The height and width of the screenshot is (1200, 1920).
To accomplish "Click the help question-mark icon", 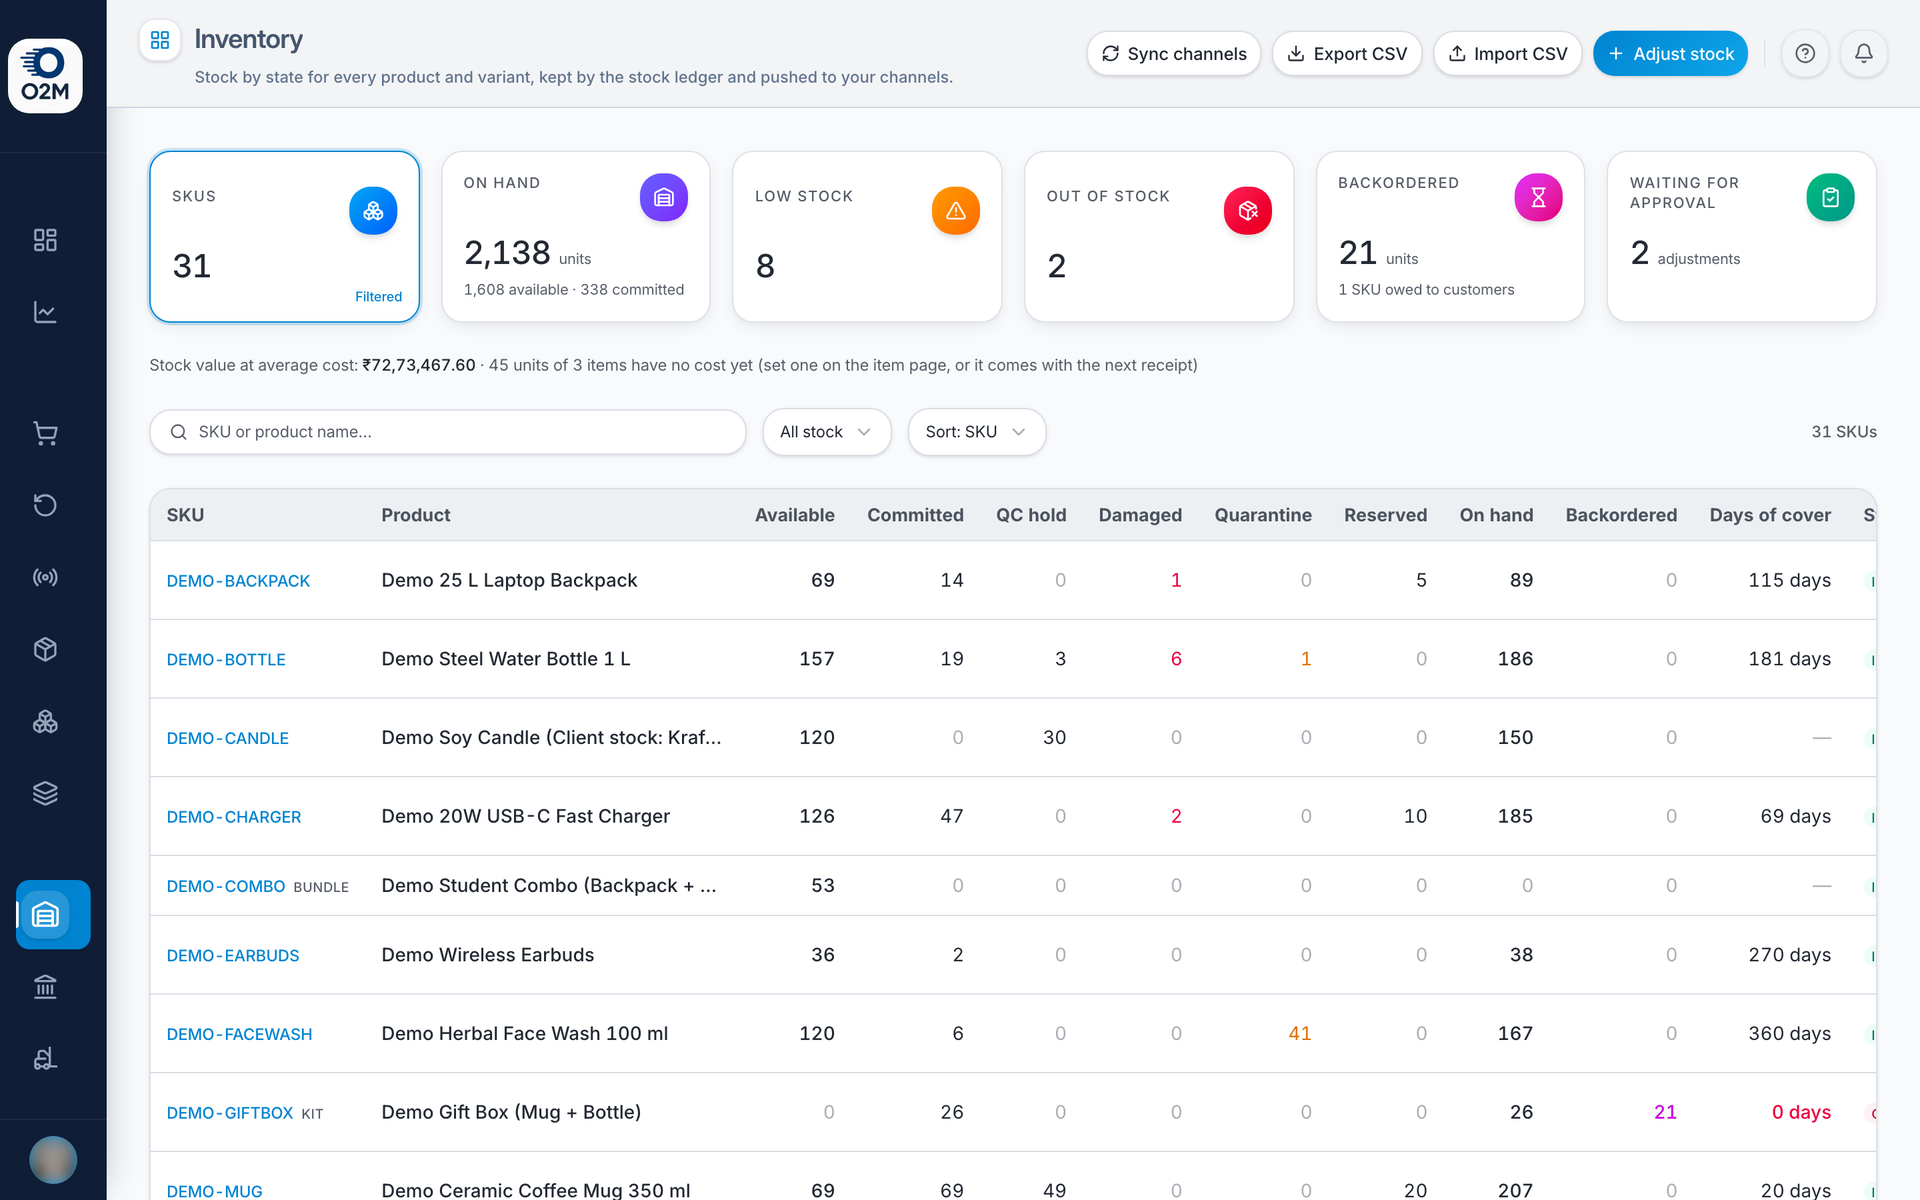I will click(x=1805, y=54).
